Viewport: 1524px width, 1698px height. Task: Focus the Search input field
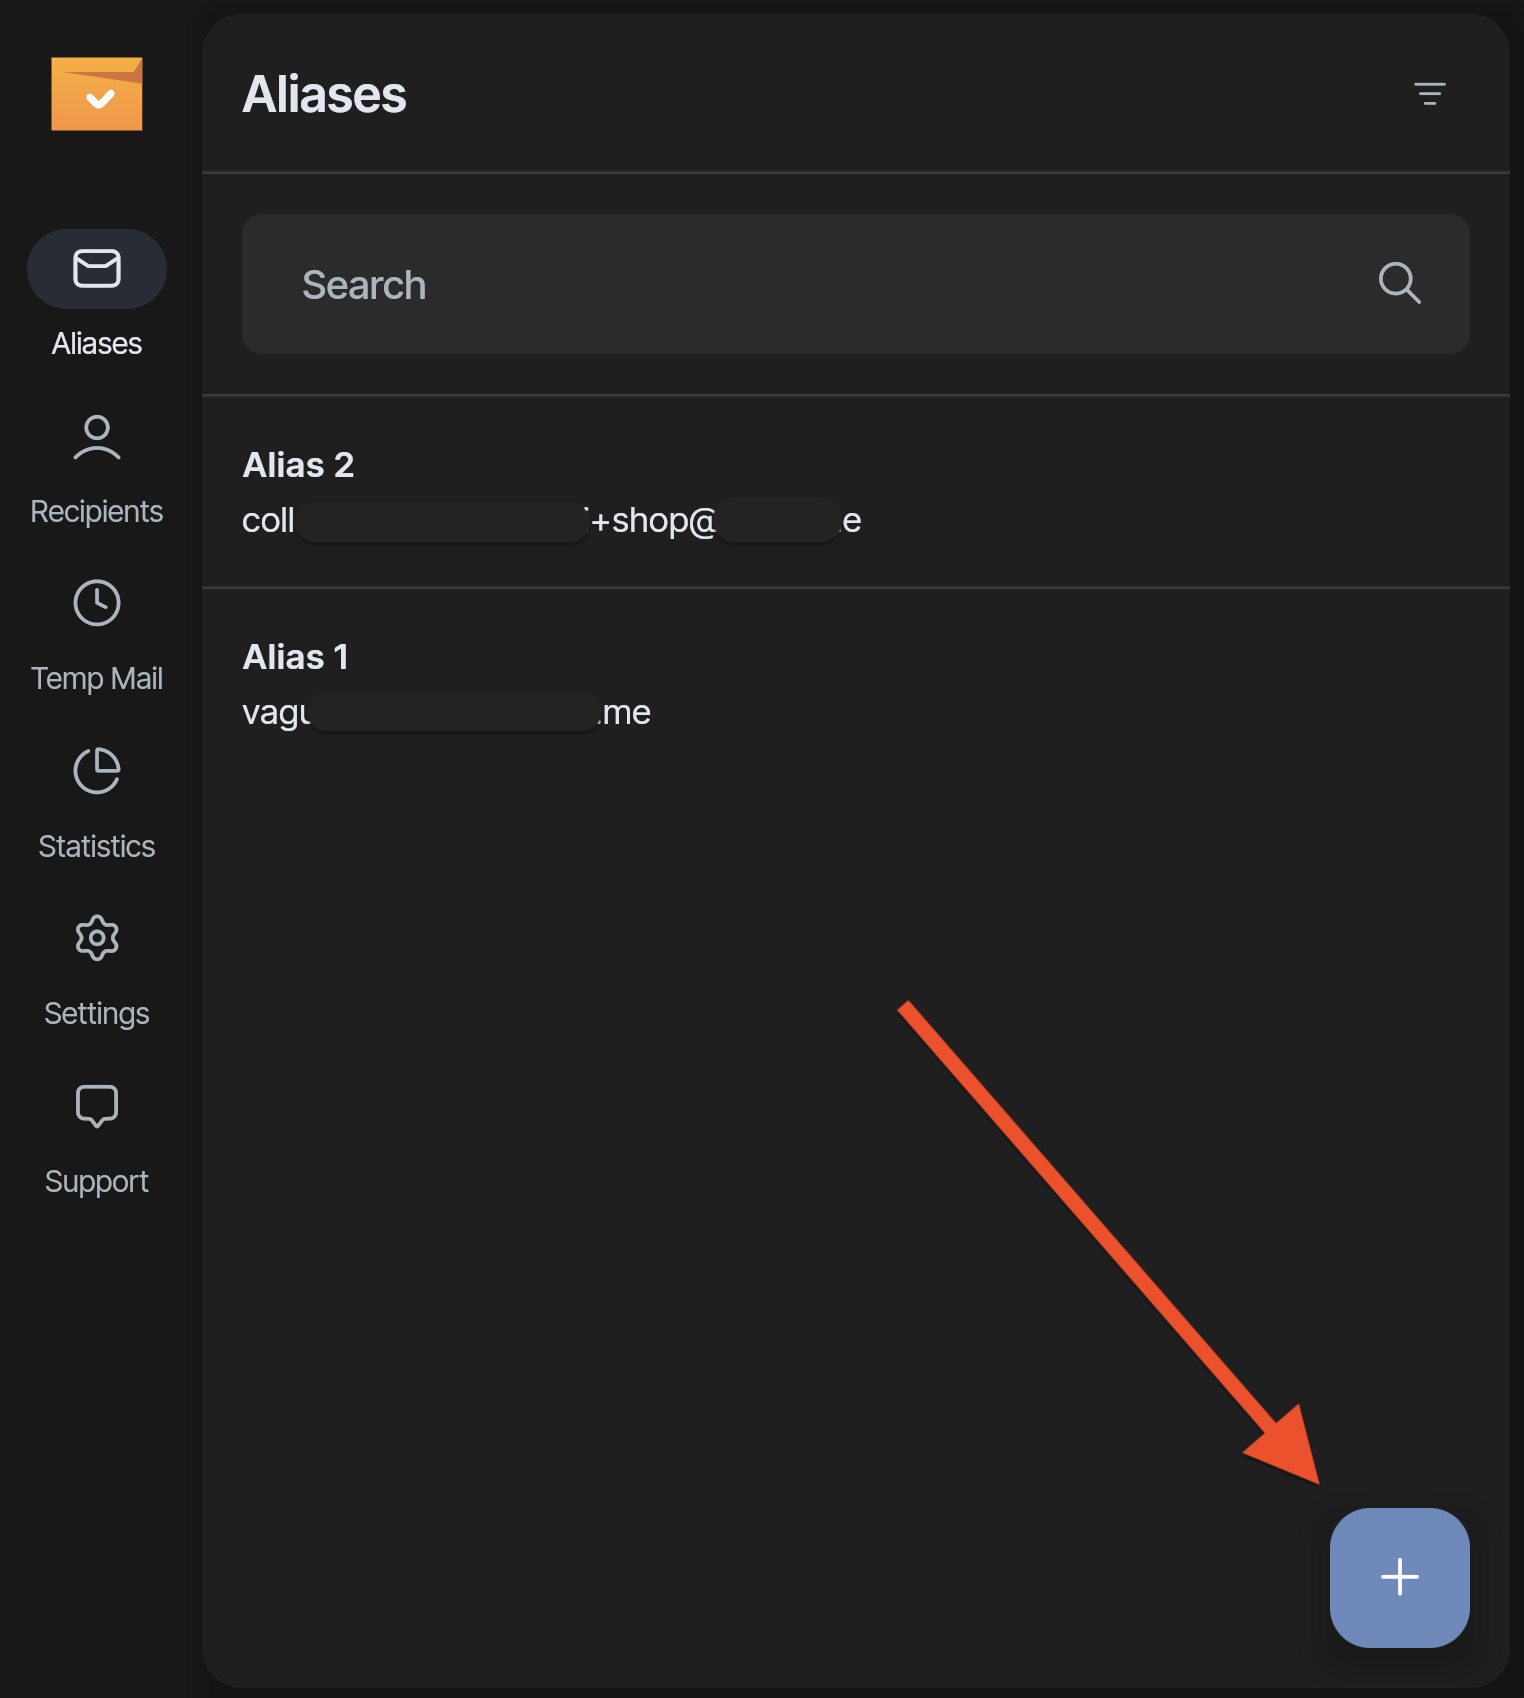point(855,284)
